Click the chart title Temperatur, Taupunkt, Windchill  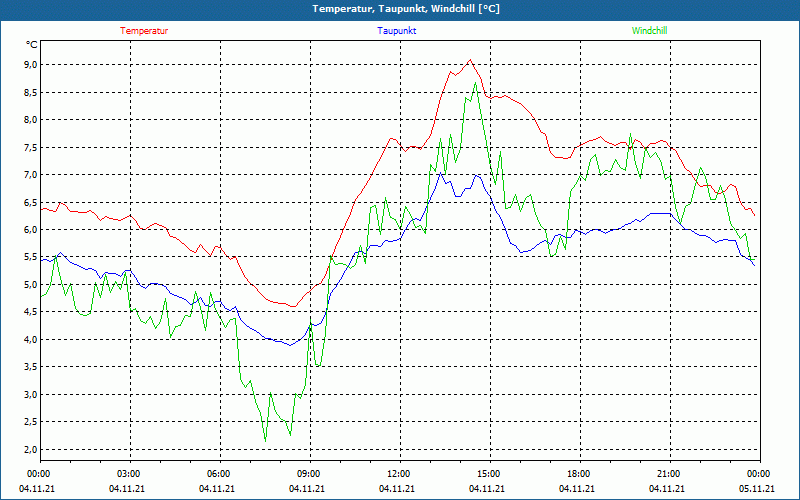click(x=406, y=9)
